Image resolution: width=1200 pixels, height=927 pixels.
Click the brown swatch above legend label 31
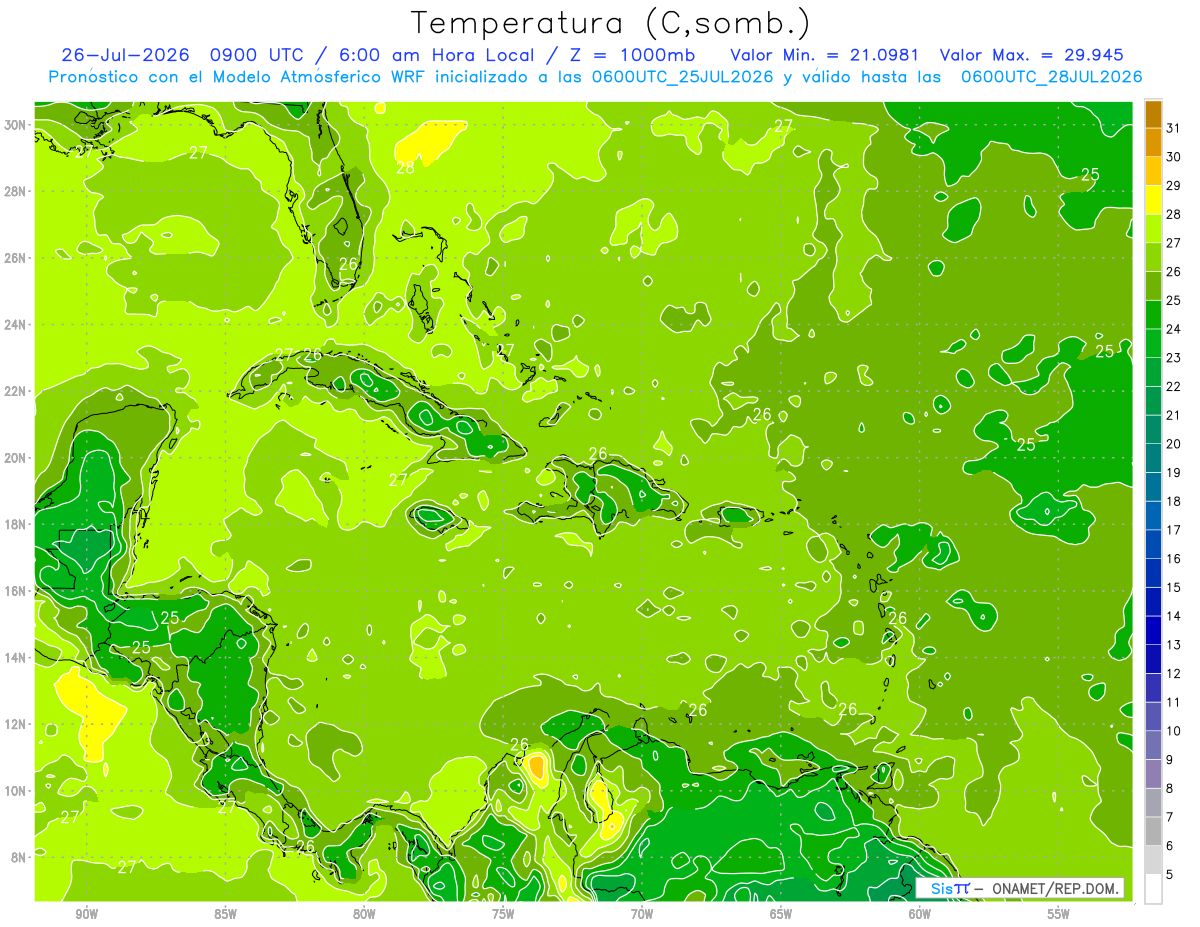pos(1153,114)
